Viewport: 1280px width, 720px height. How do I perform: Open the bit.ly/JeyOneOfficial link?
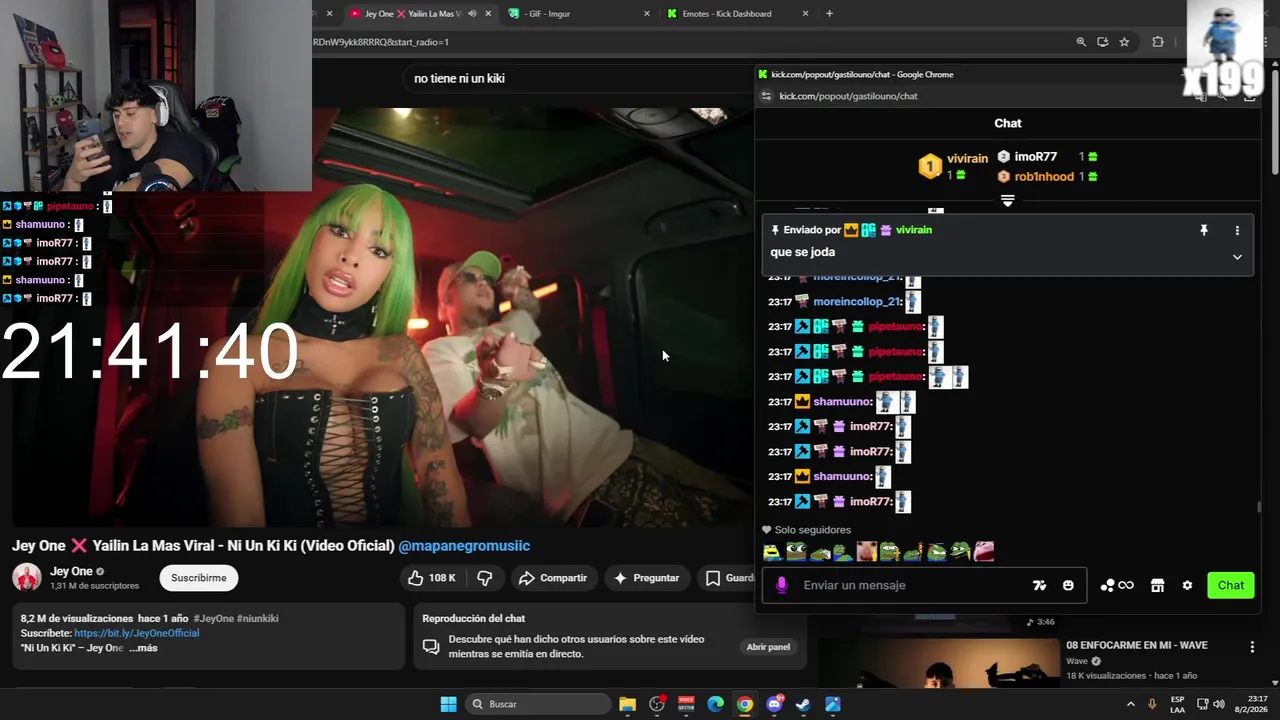136,633
